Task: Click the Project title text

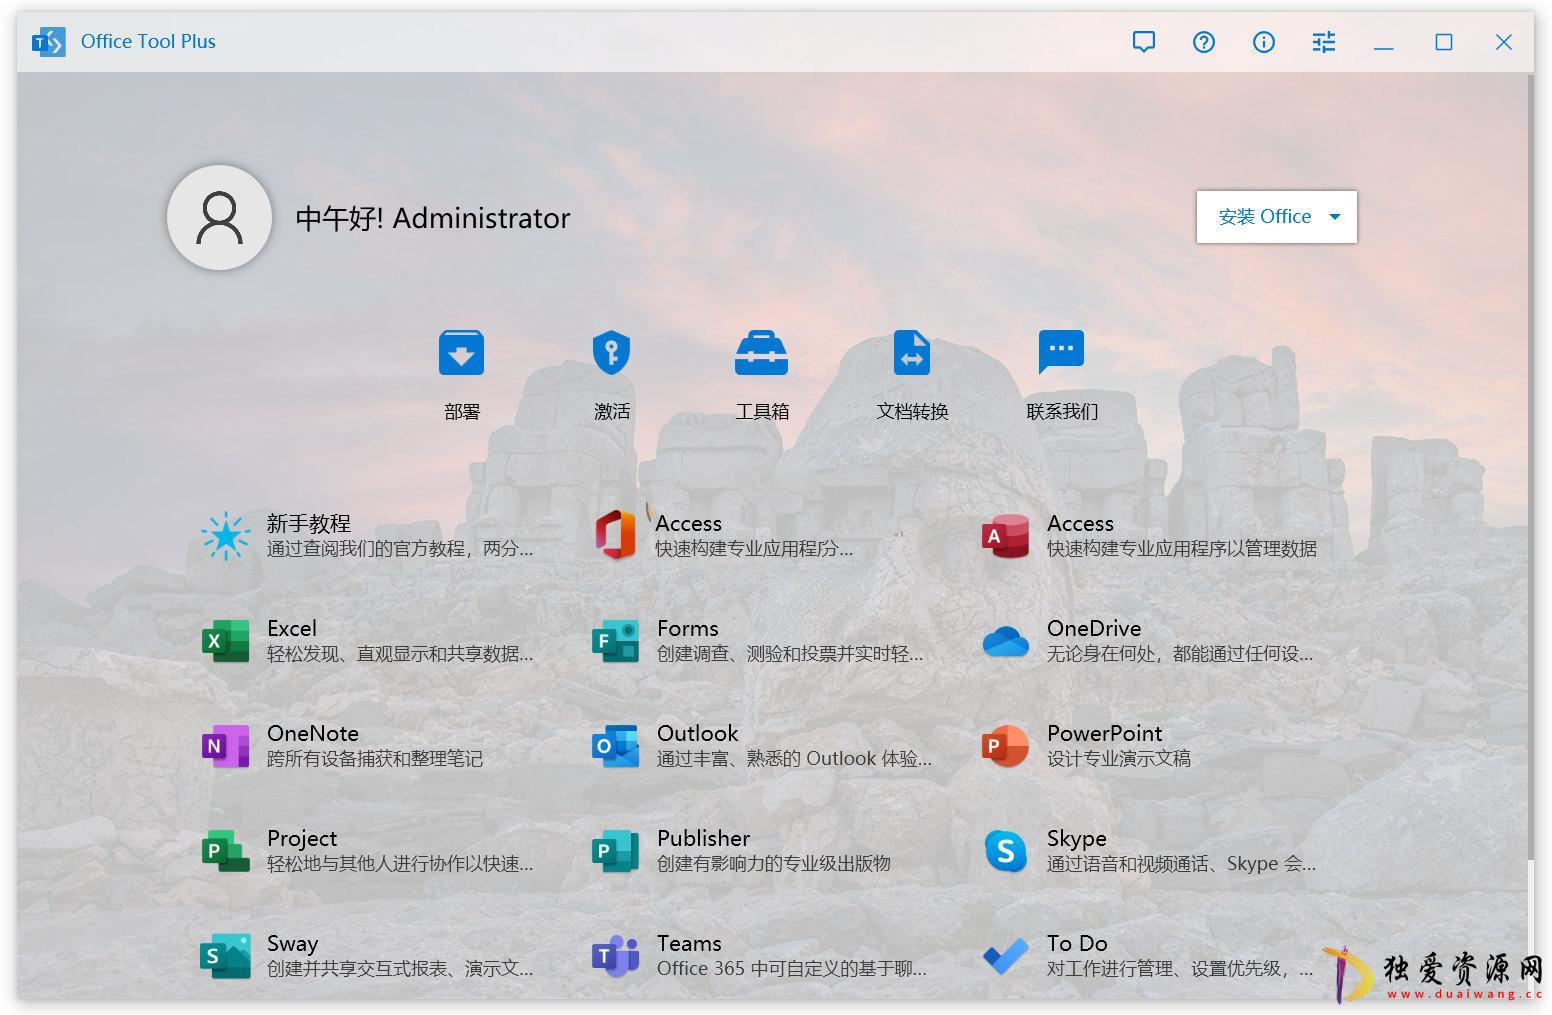Action: click(301, 838)
